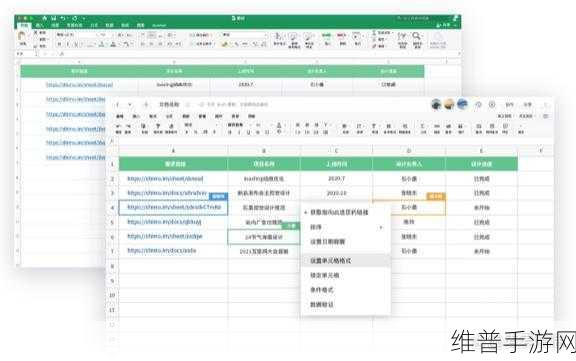The height and width of the screenshot is (361, 576).
Task: Click the Bold B button in Excel ribbon
Action: point(60,44)
